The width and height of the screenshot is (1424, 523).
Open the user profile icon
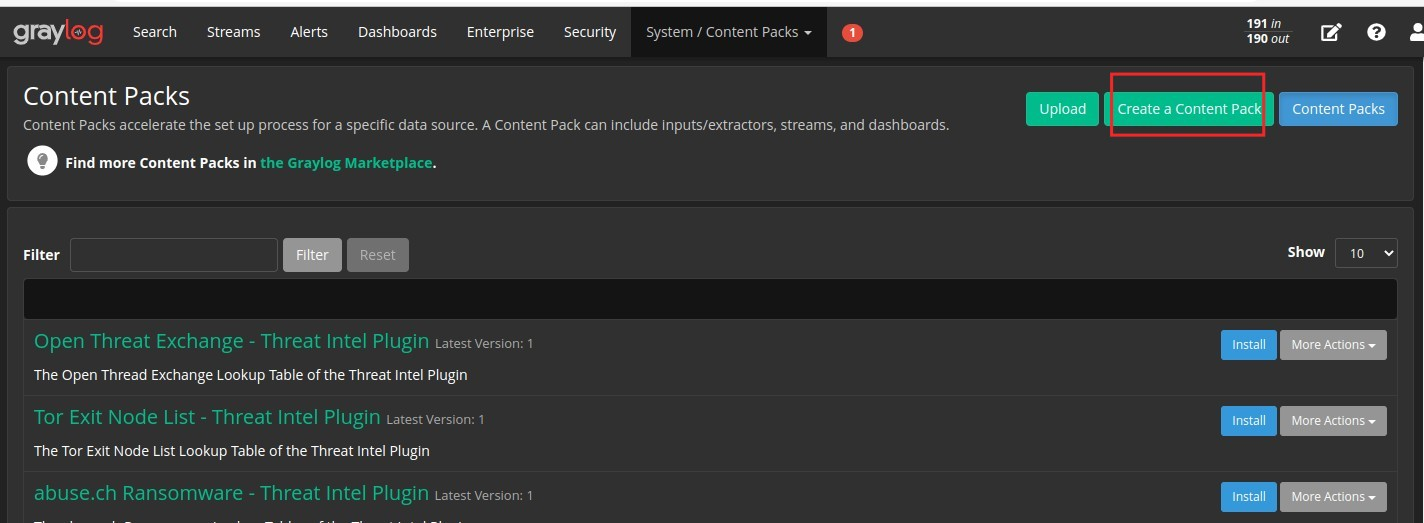1416,32
